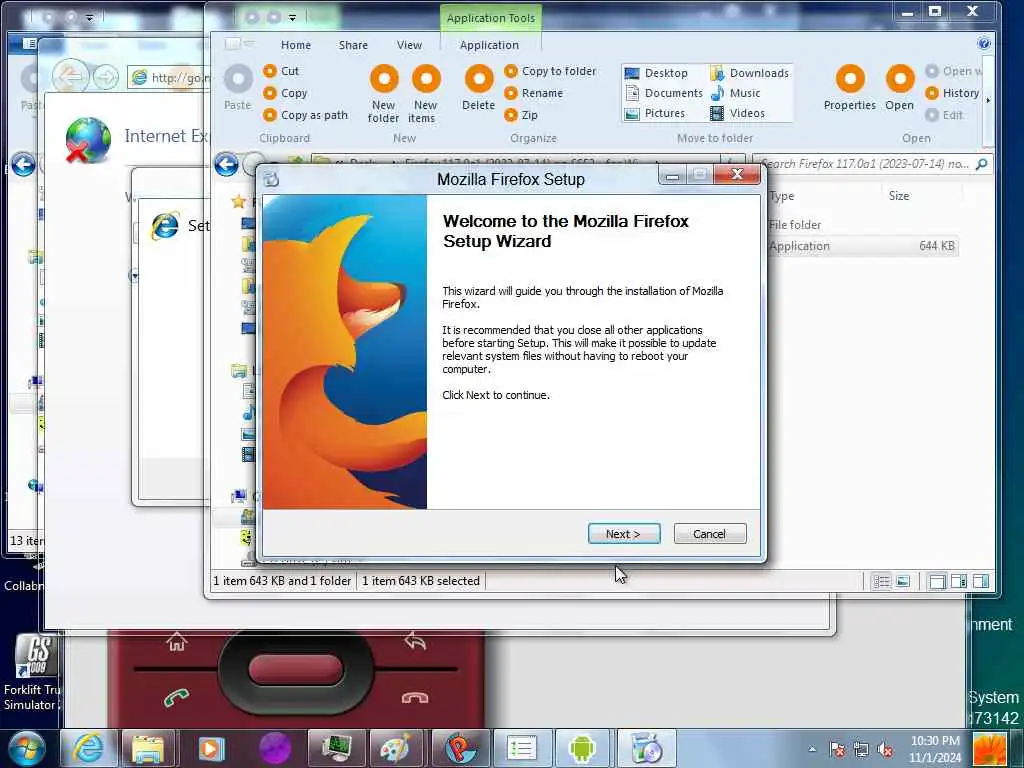This screenshot has height=768, width=1024.
Task: Toggle the rightmost details pane button
Action: point(981,581)
